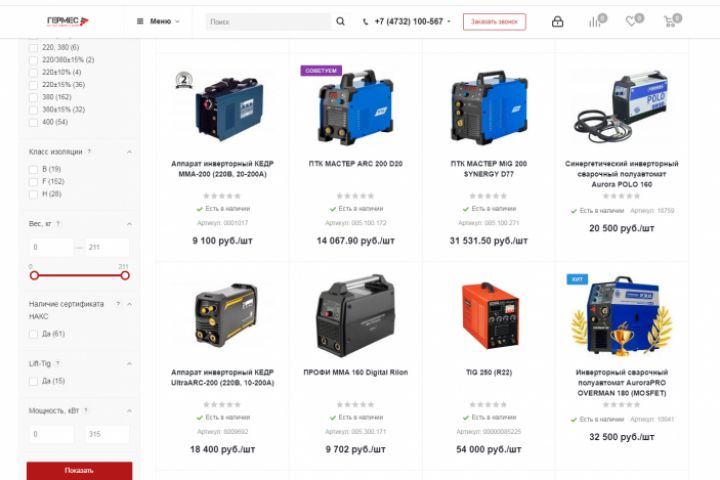Collapse the Вес, кг filter section
The width and height of the screenshot is (720, 480).
[129, 224]
